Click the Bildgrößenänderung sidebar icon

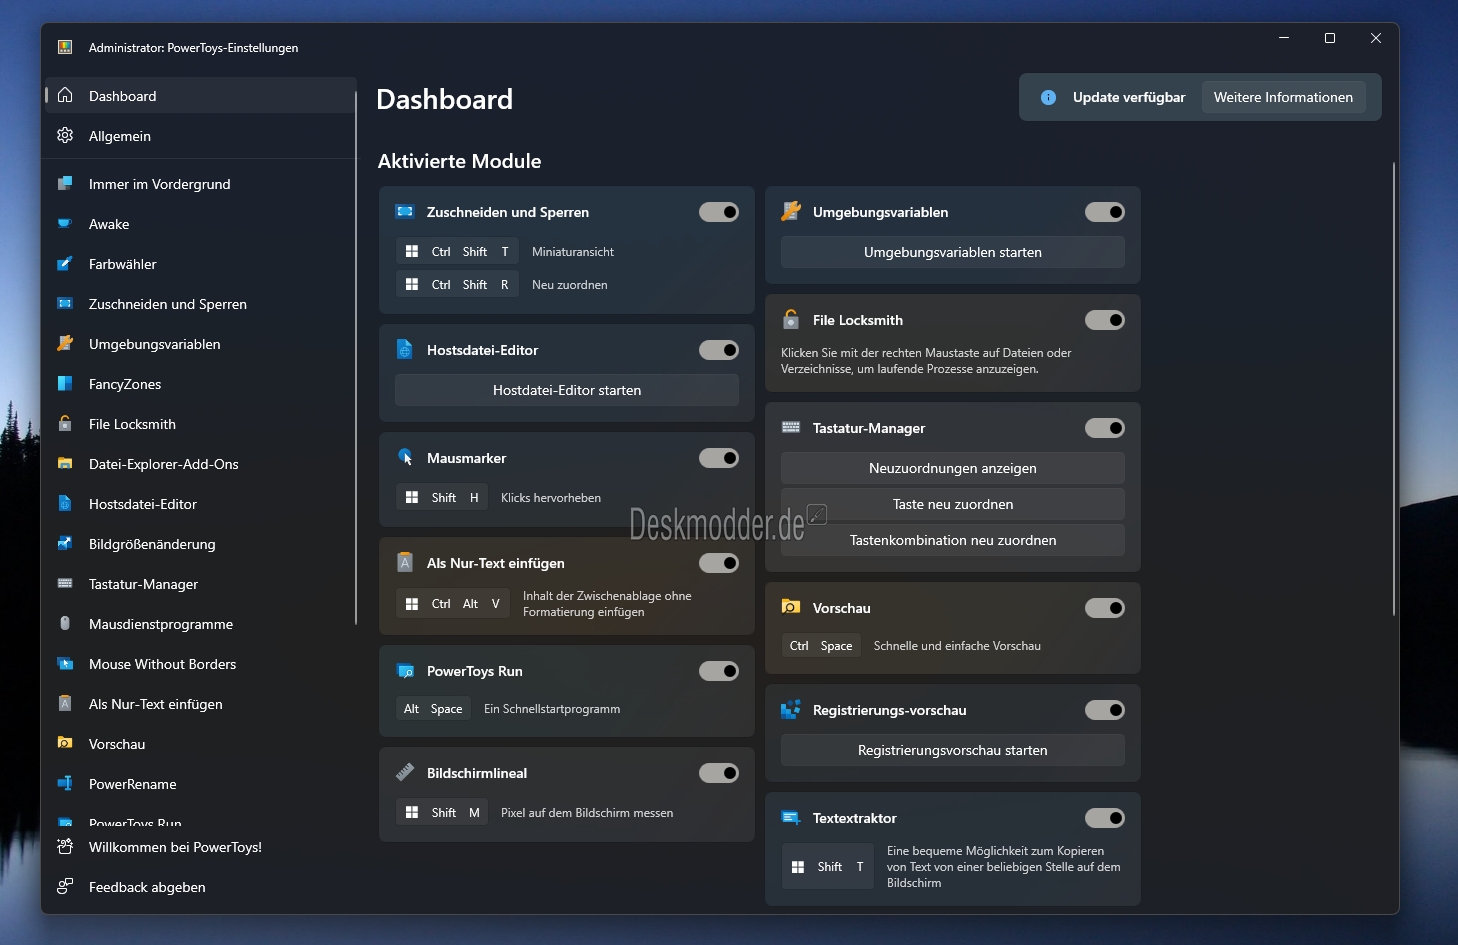[65, 543]
